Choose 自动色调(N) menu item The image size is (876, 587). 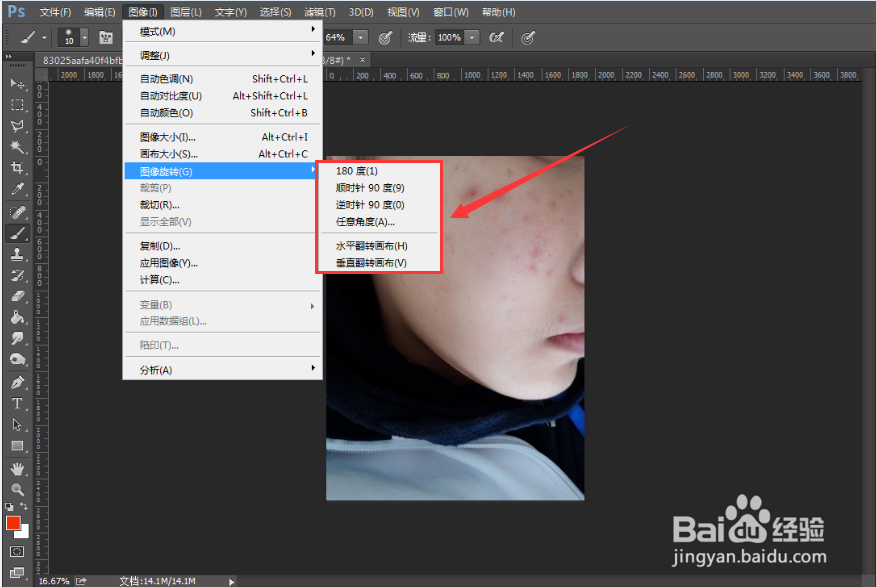click(x=222, y=79)
